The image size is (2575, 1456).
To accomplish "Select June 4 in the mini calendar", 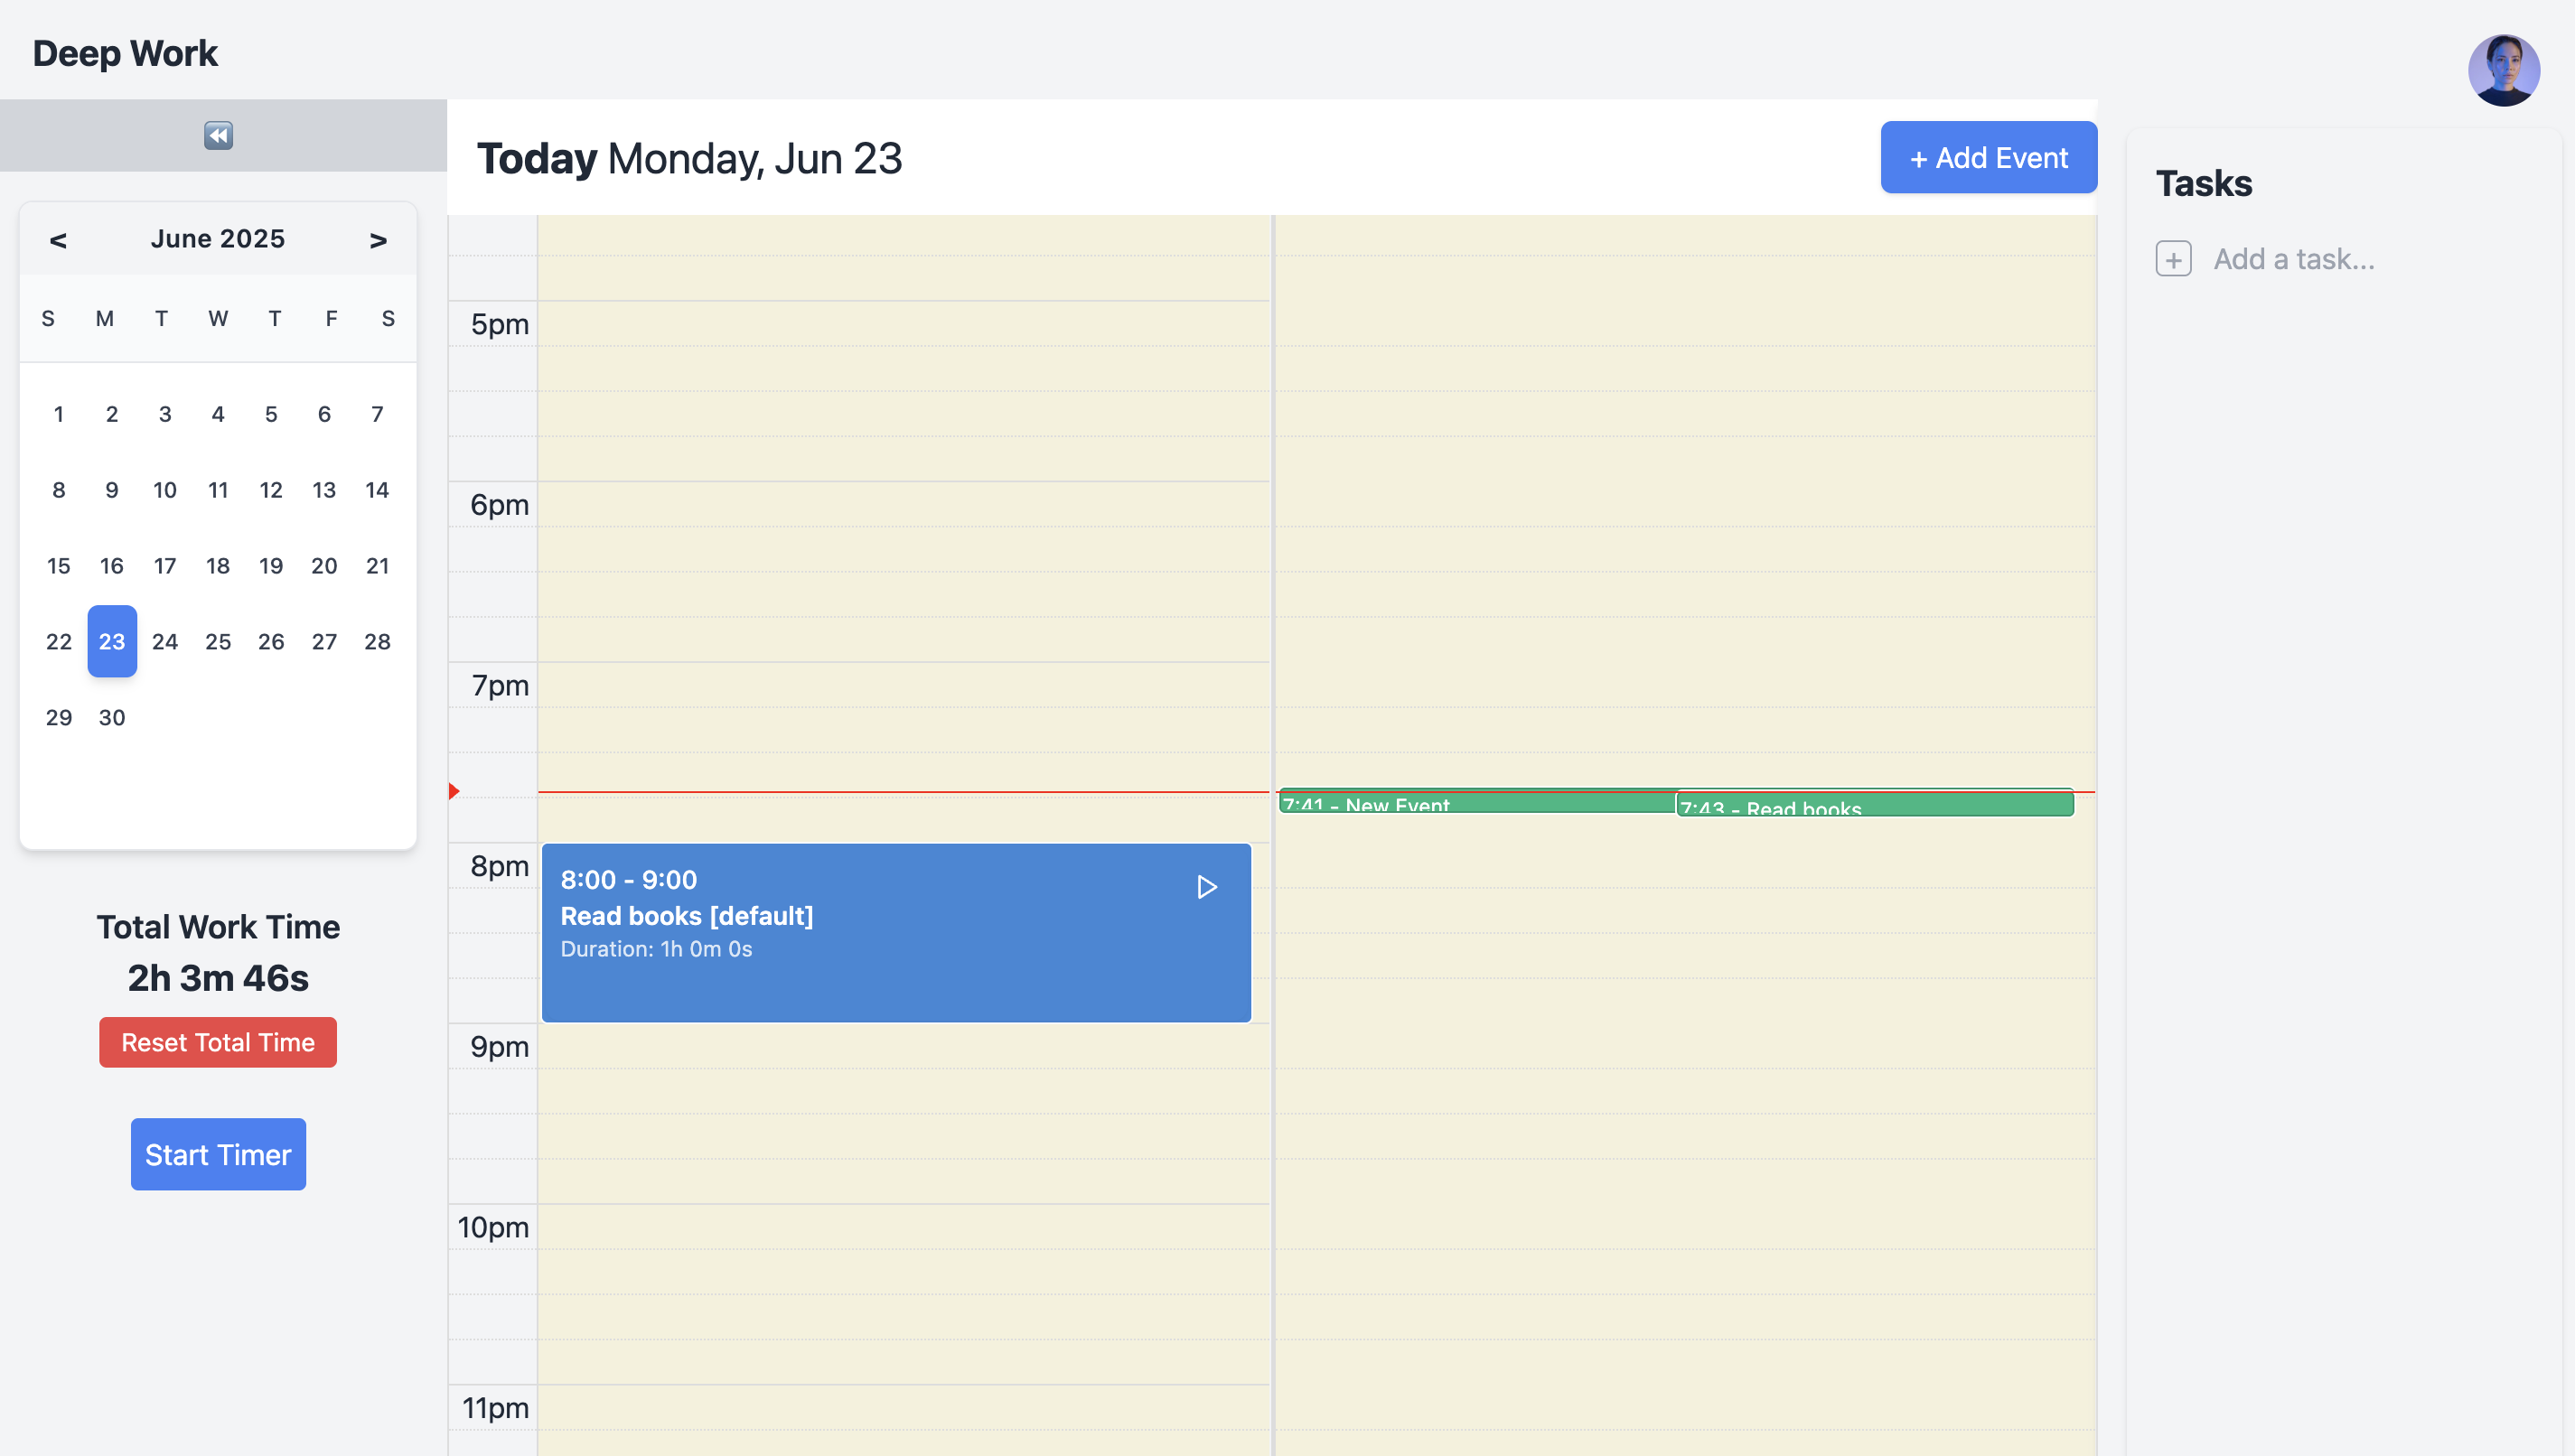I will coord(218,414).
